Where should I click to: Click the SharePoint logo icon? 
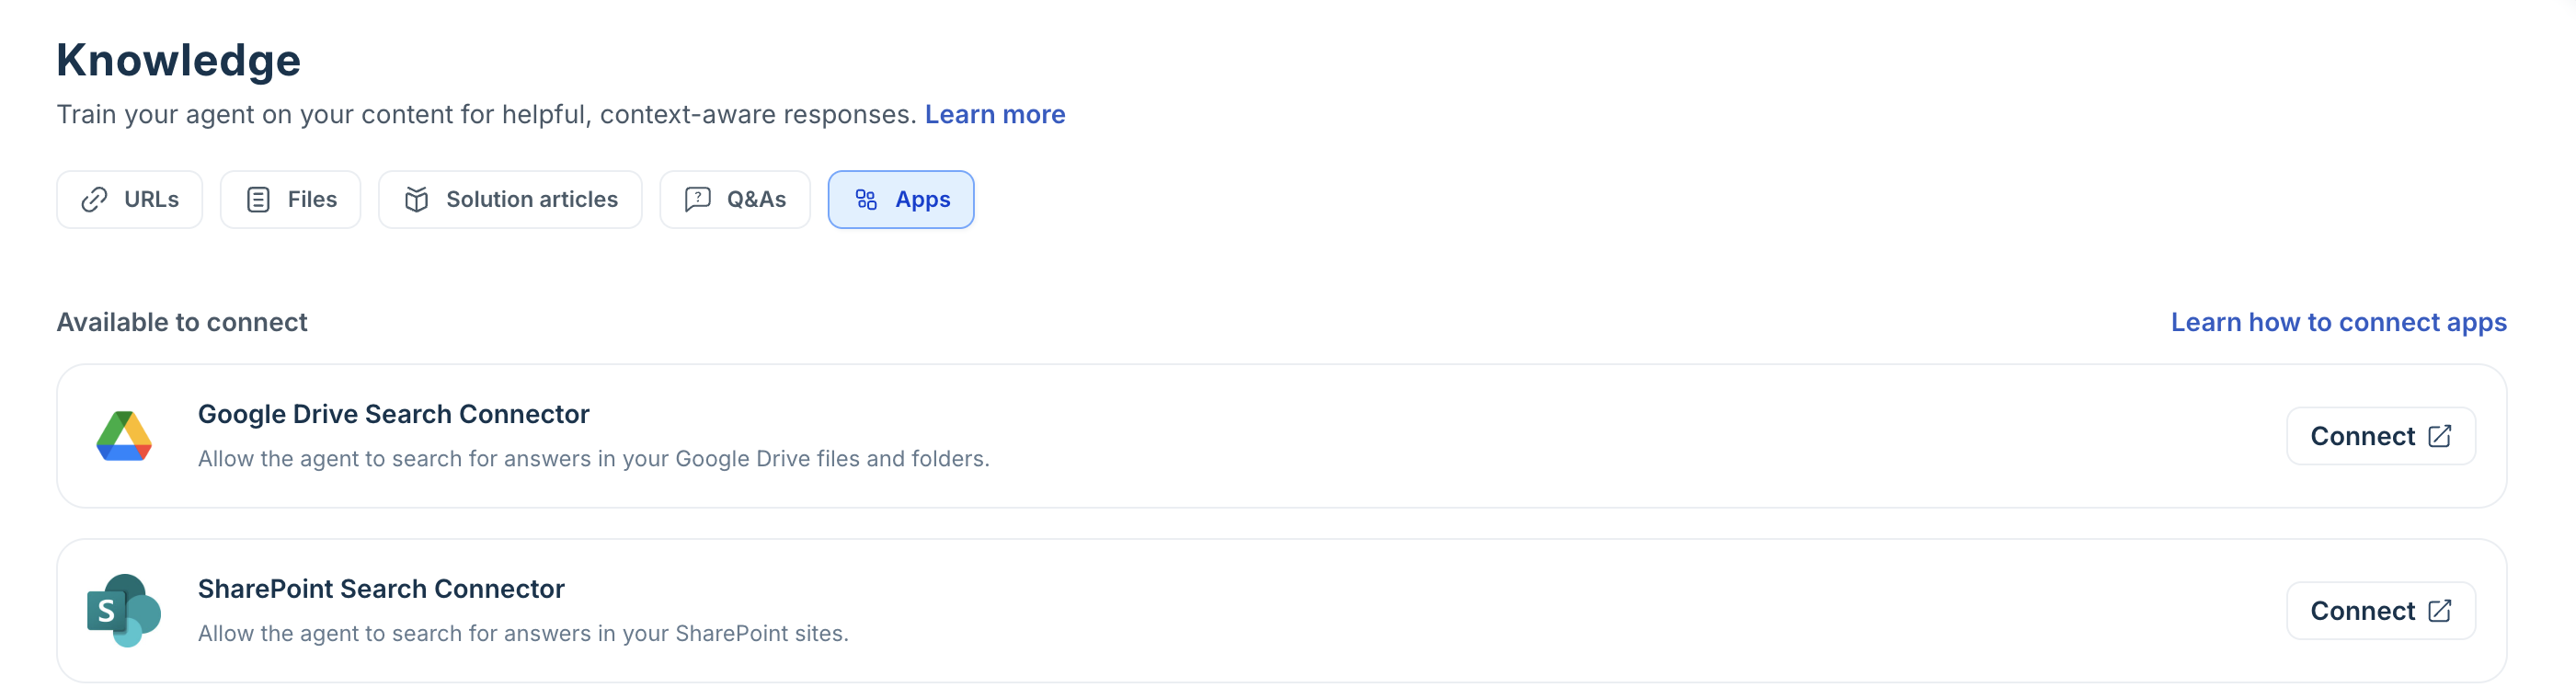point(124,611)
